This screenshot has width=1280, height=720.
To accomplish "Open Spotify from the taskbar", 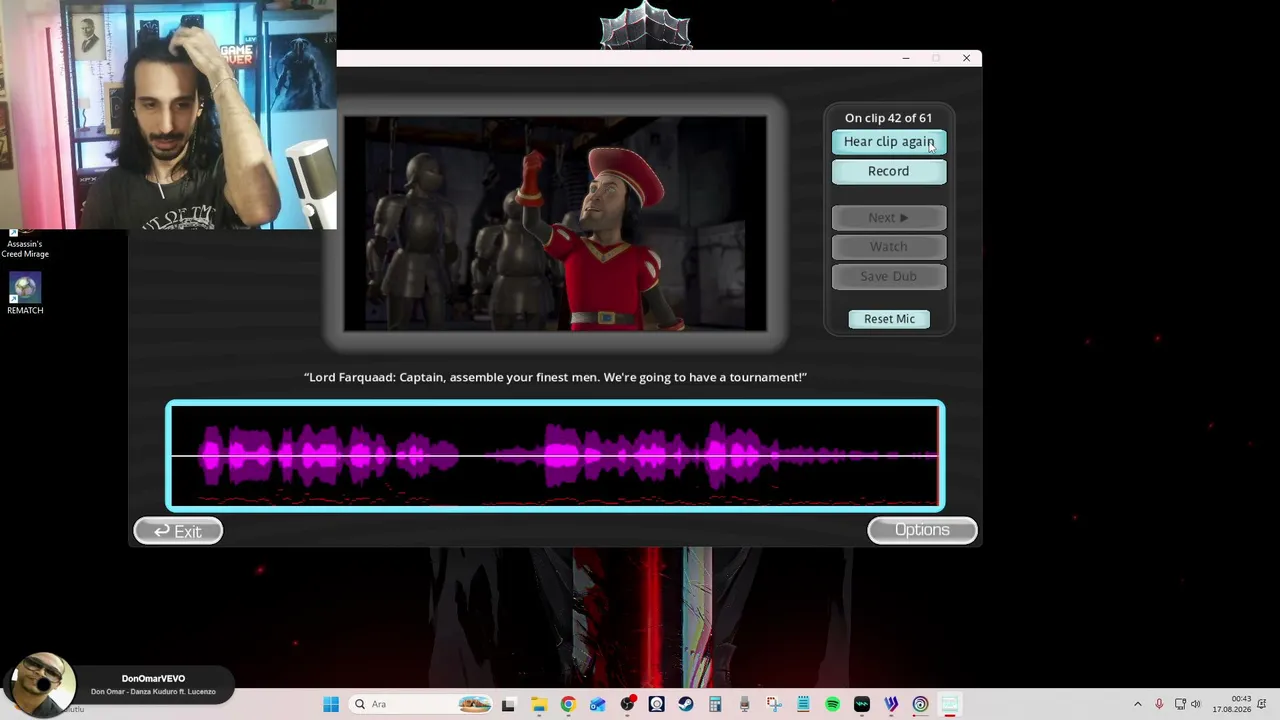I will [x=832, y=704].
